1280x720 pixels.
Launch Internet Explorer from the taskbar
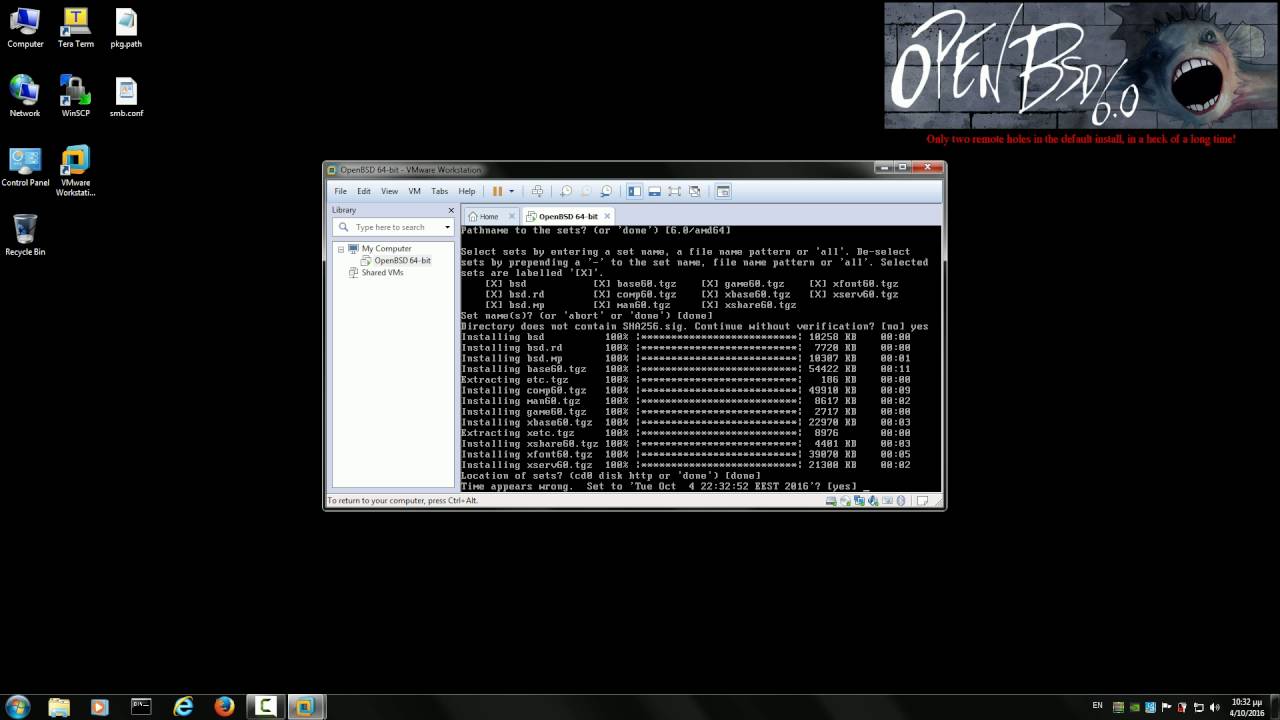183,707
